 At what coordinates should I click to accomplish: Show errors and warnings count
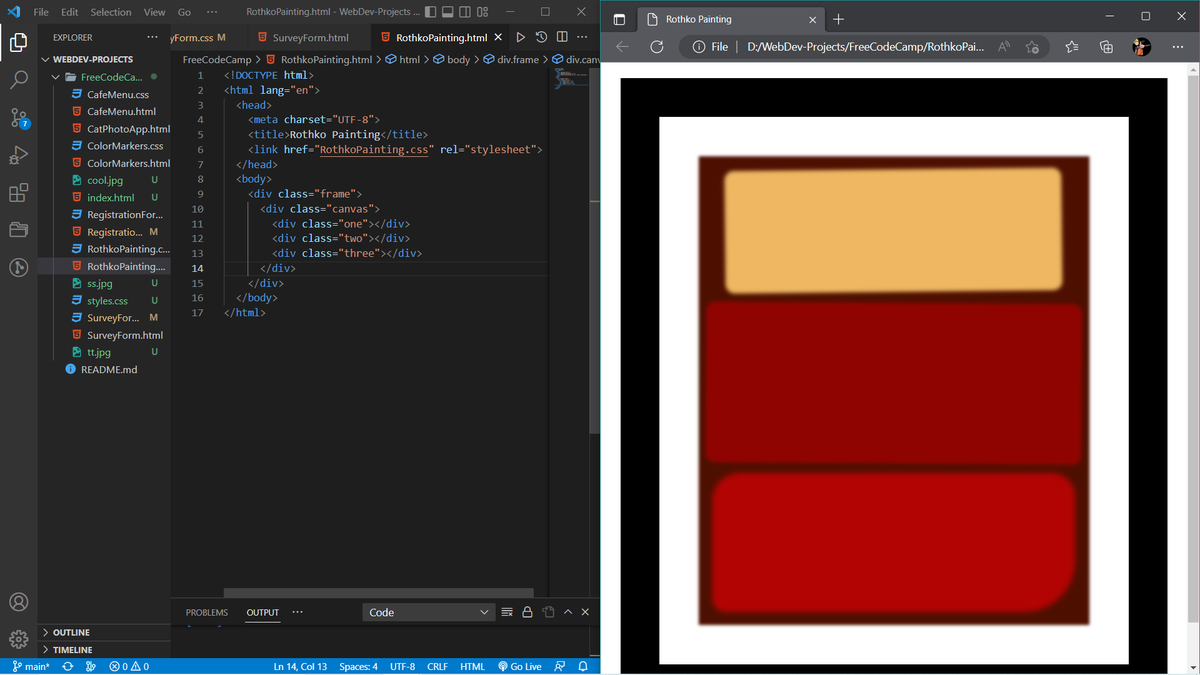coord(129,666)
